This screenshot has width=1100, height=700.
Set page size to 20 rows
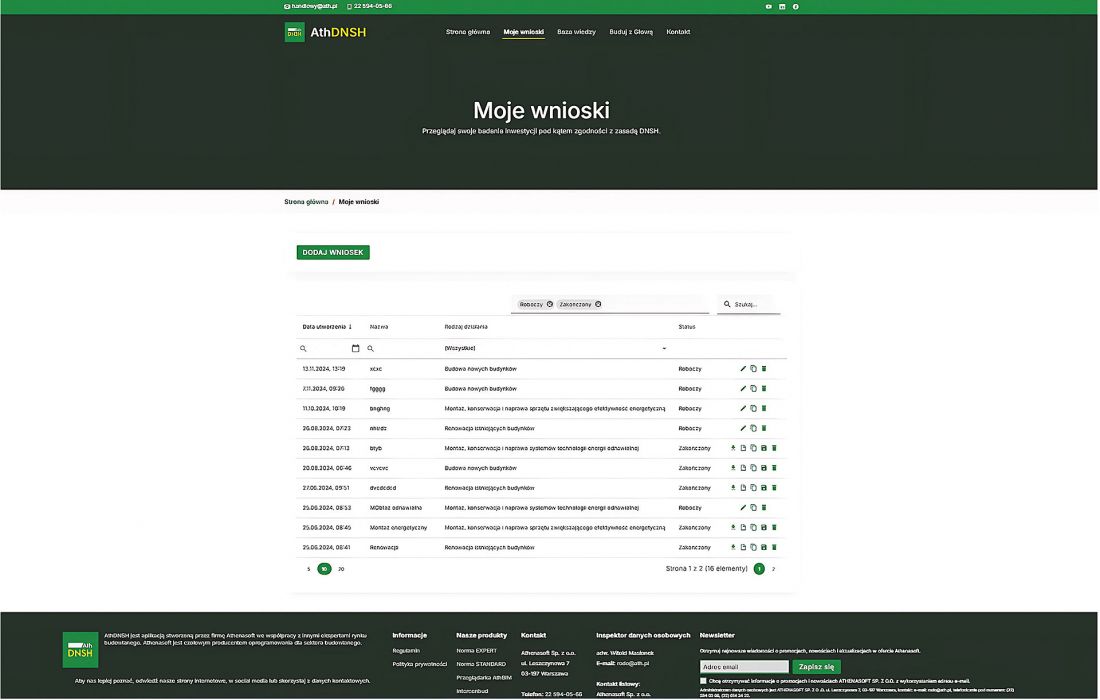coord(341,570)
